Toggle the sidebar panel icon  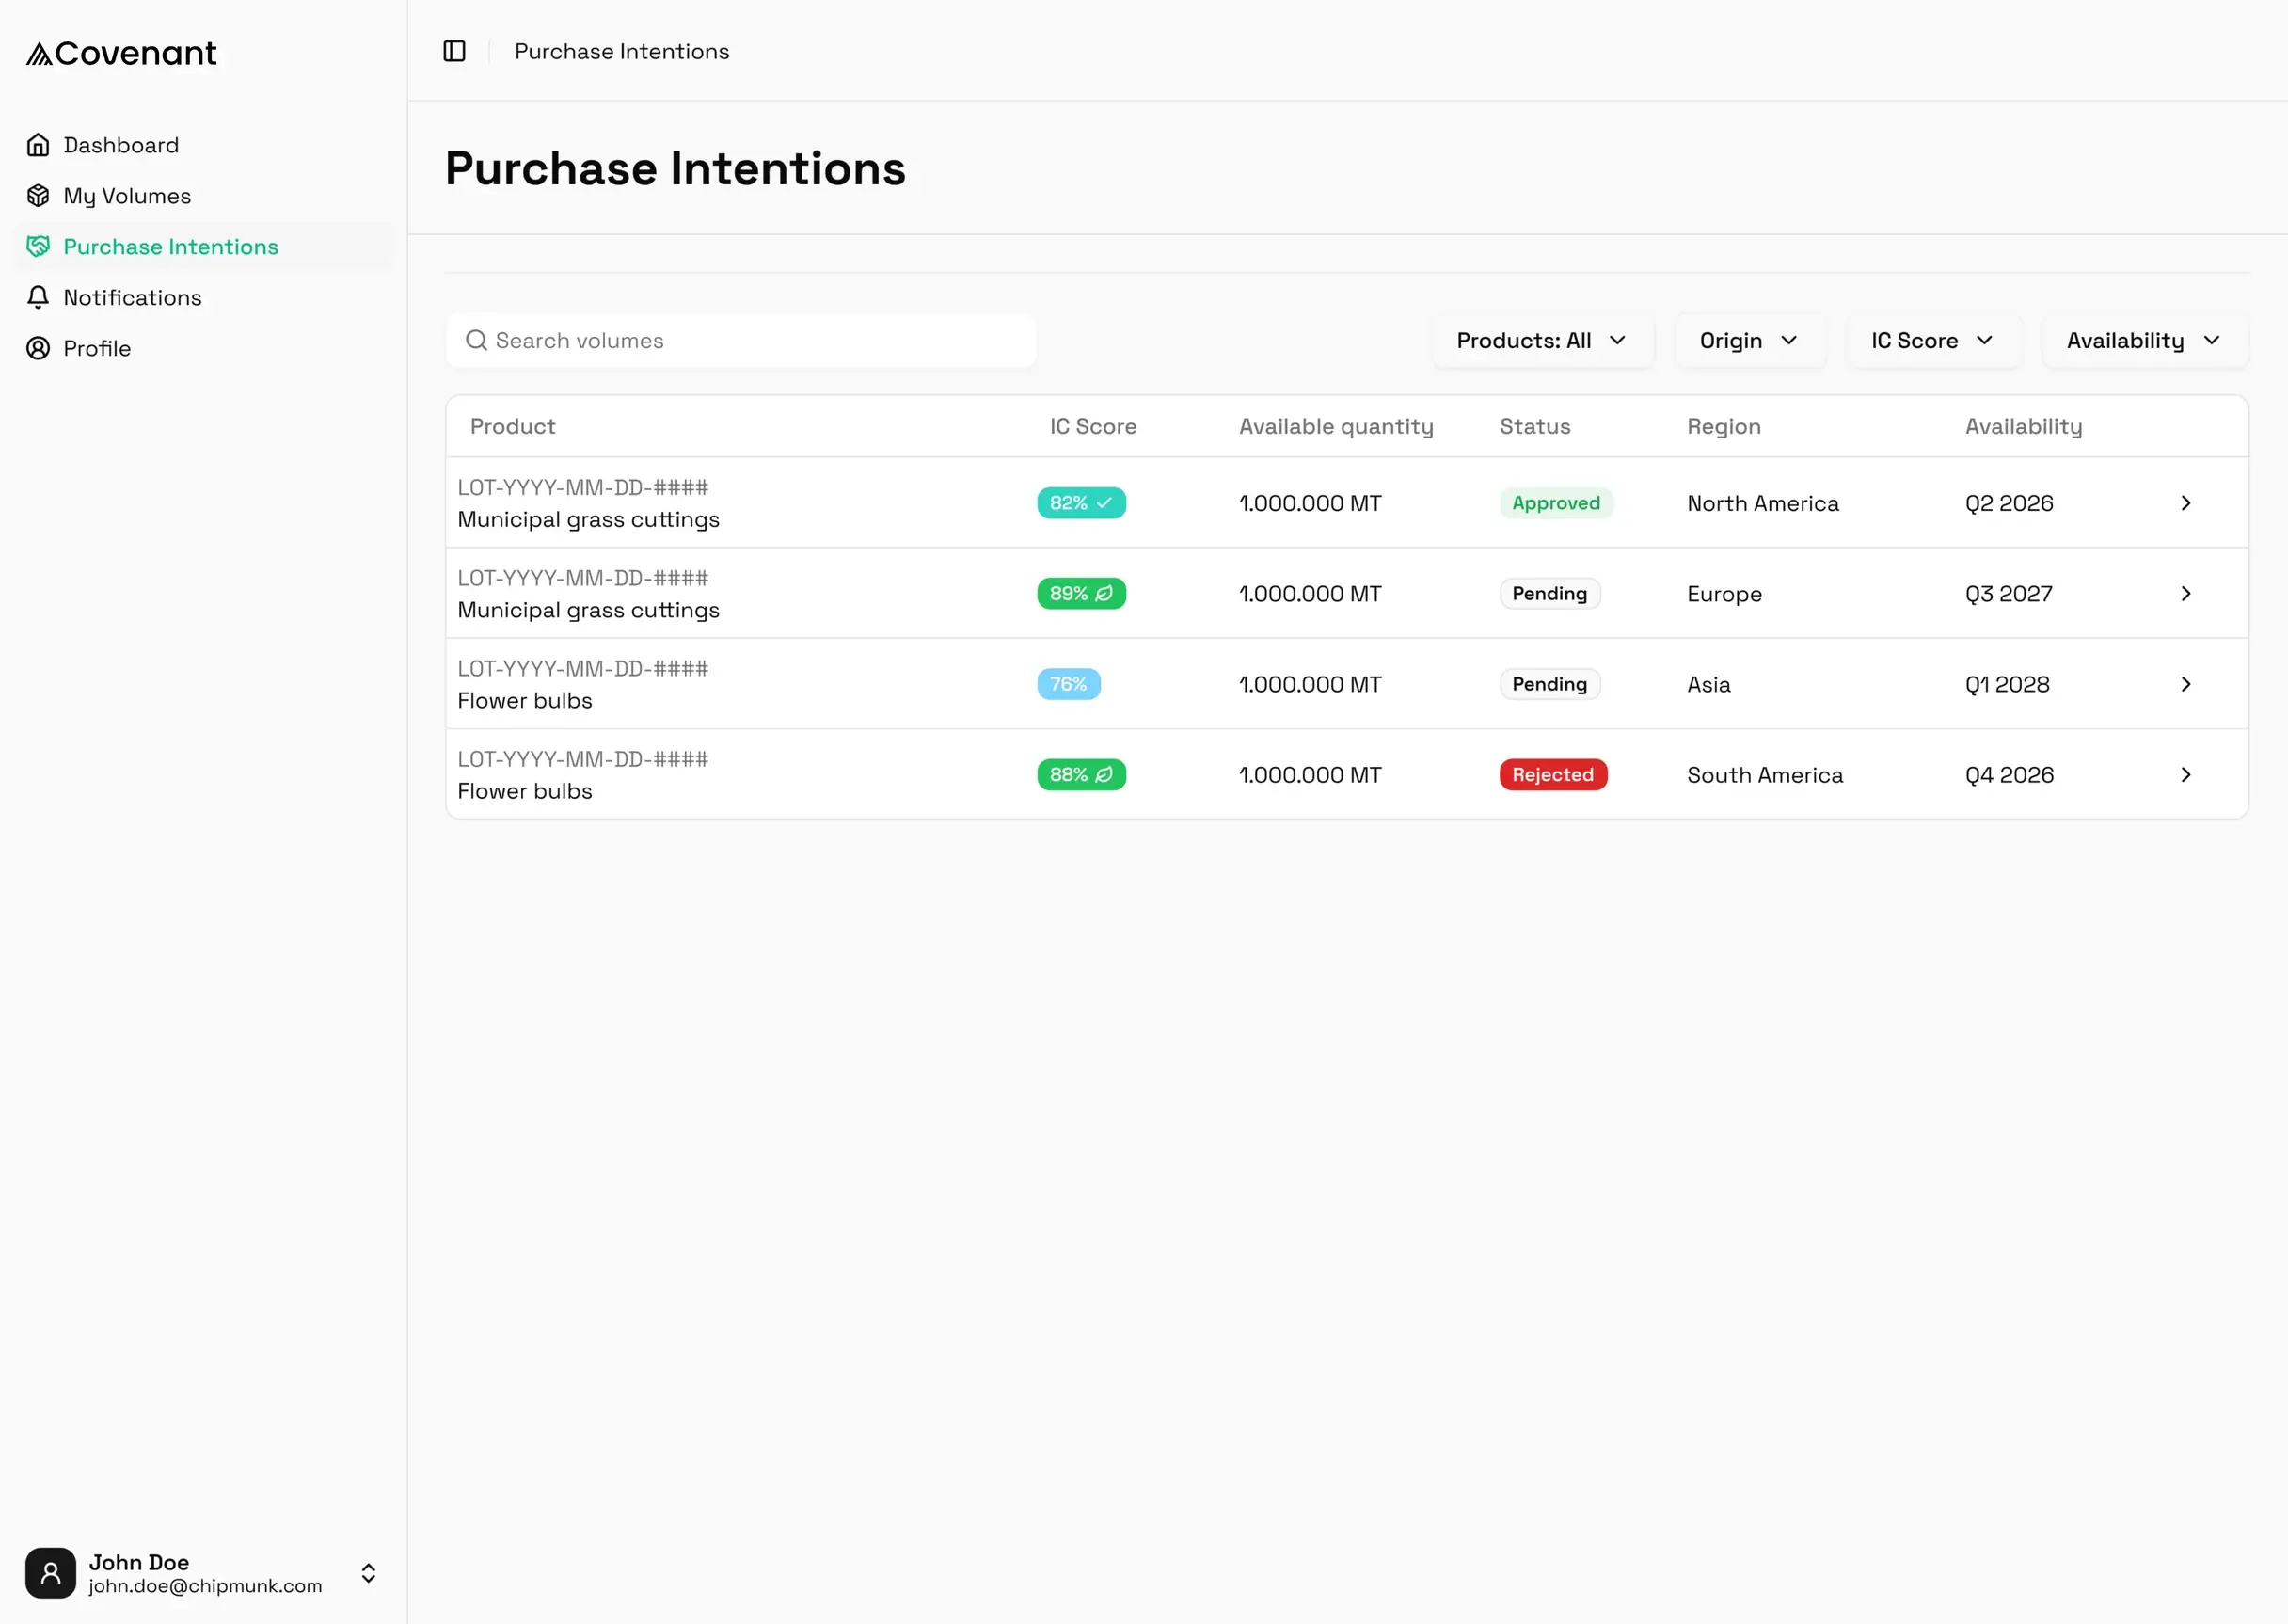point(454,51)
